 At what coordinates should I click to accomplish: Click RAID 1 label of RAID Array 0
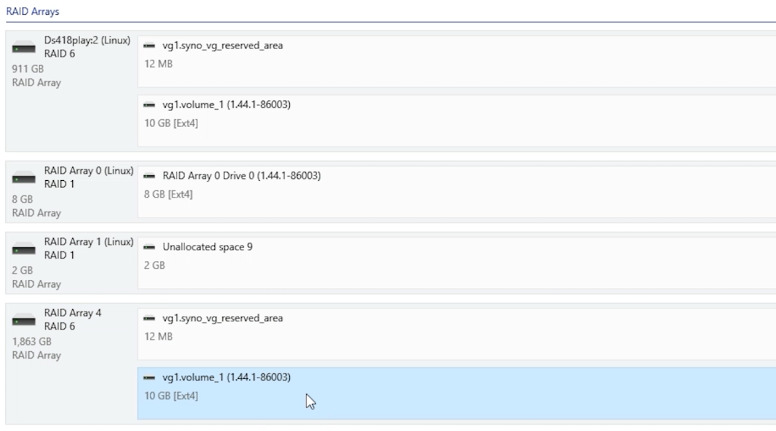click(x=59, y=184)
